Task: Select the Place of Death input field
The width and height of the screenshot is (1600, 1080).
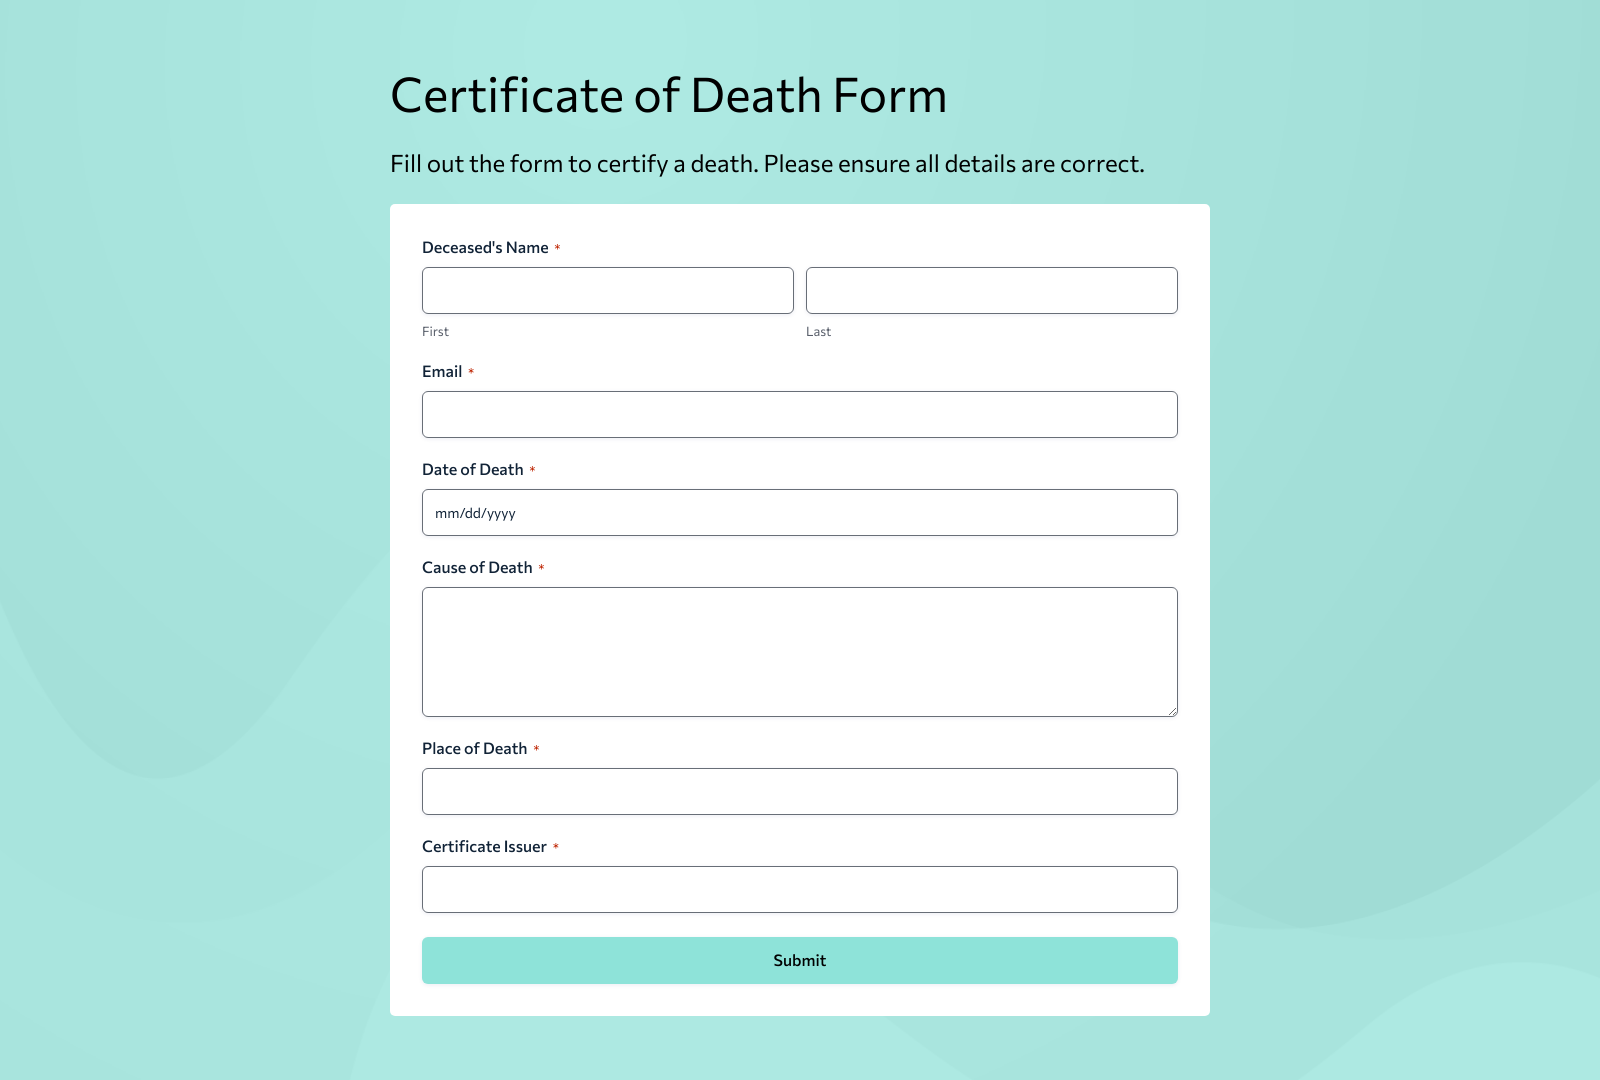Action: (x=799, y=791)
